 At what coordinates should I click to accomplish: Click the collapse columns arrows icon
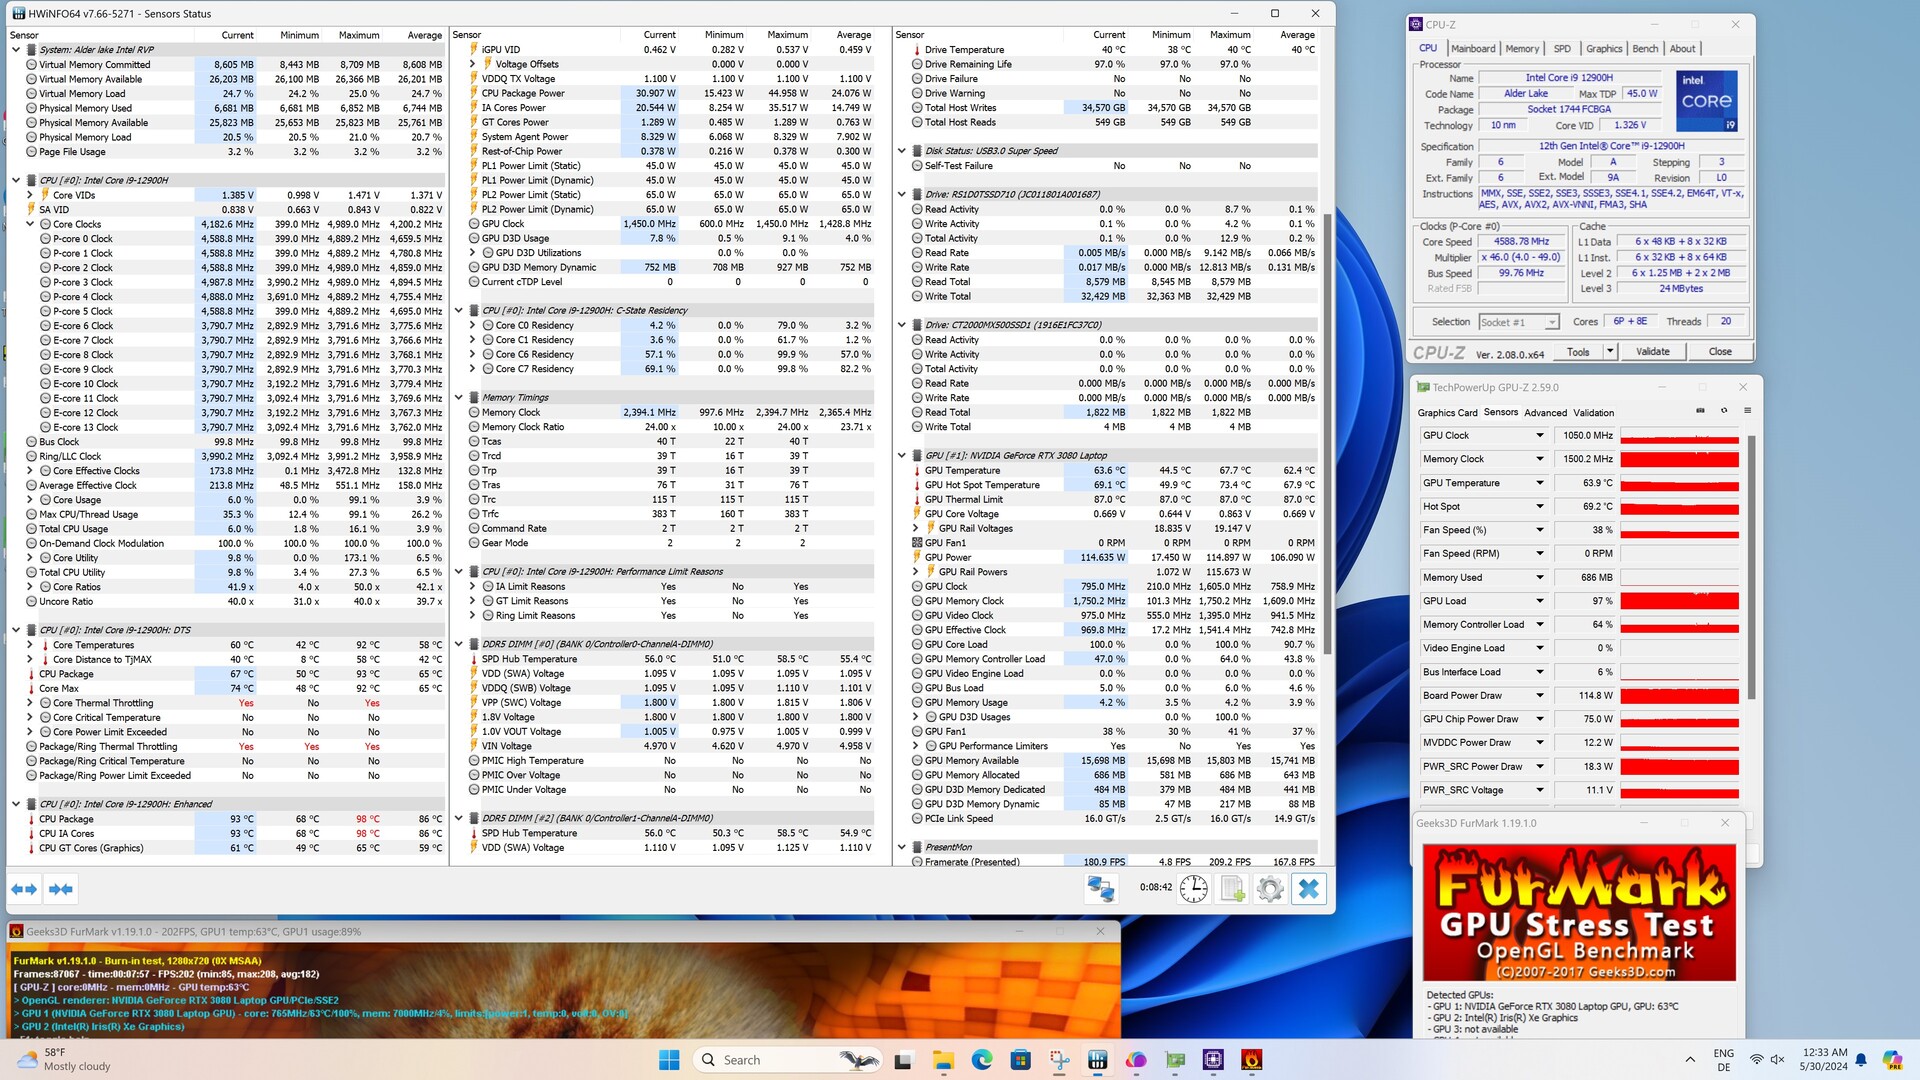click(61, 888)
